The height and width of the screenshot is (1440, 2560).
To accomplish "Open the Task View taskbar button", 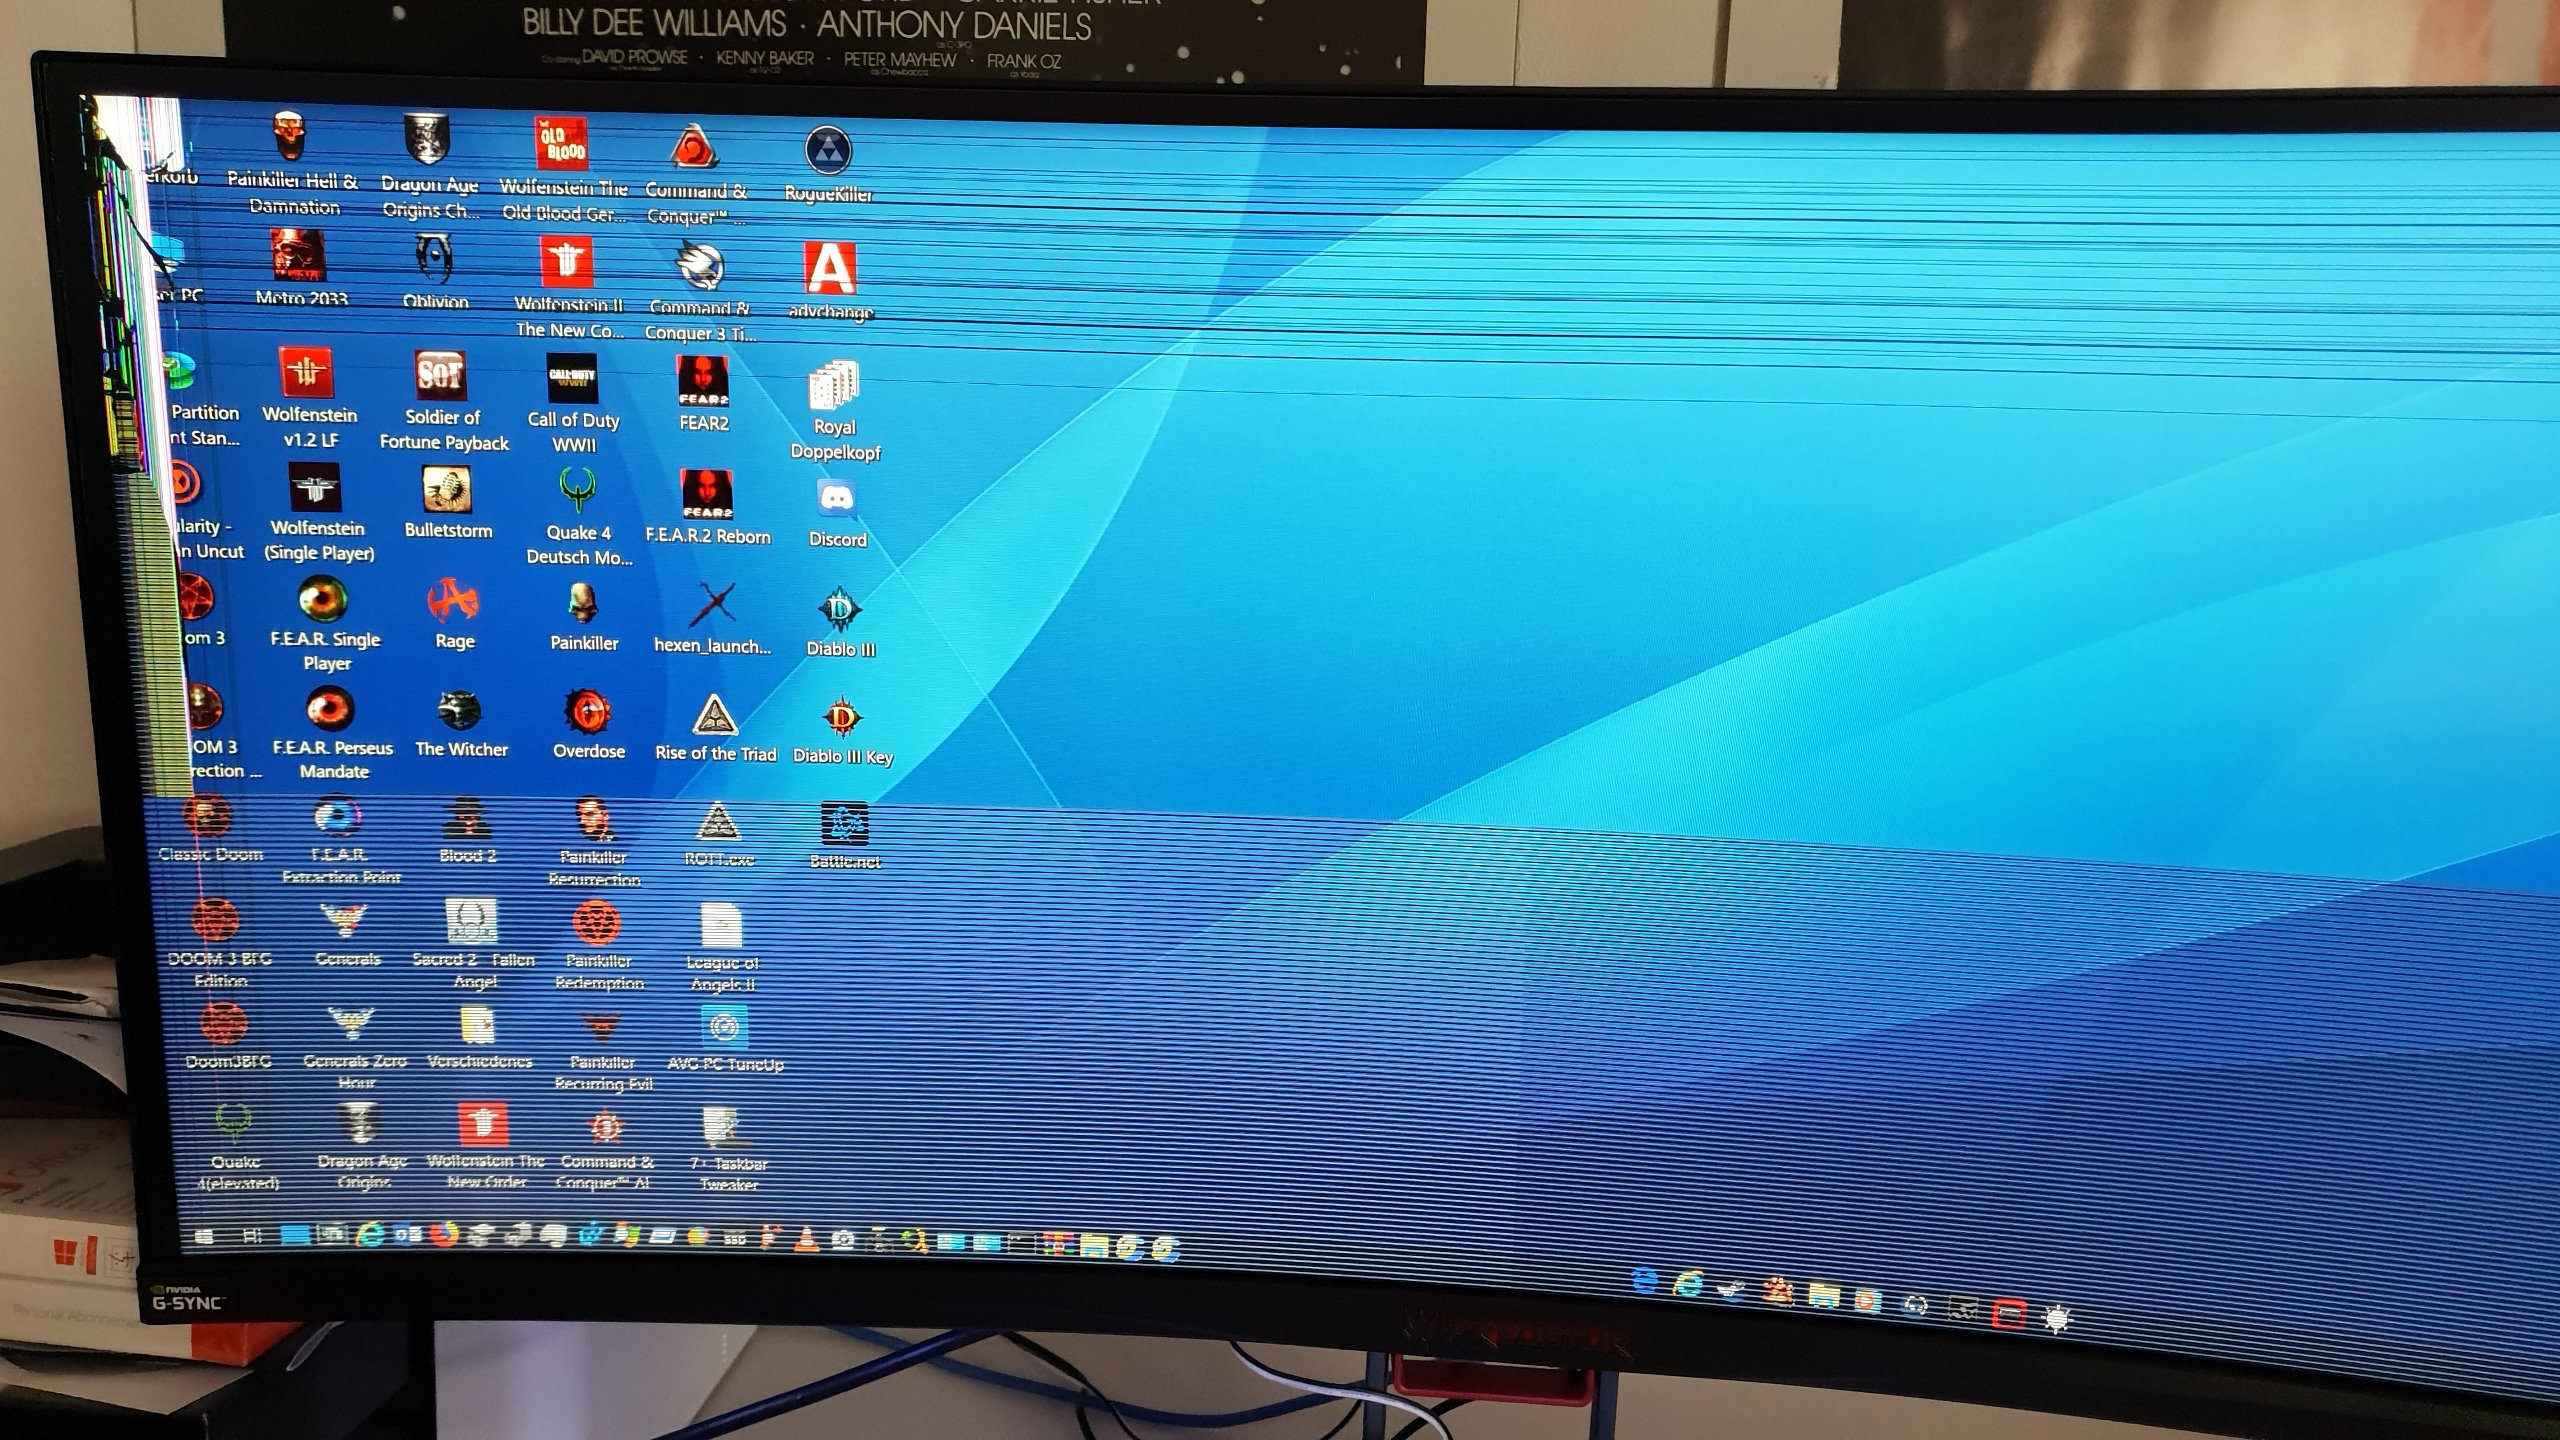I will 253,1236.
